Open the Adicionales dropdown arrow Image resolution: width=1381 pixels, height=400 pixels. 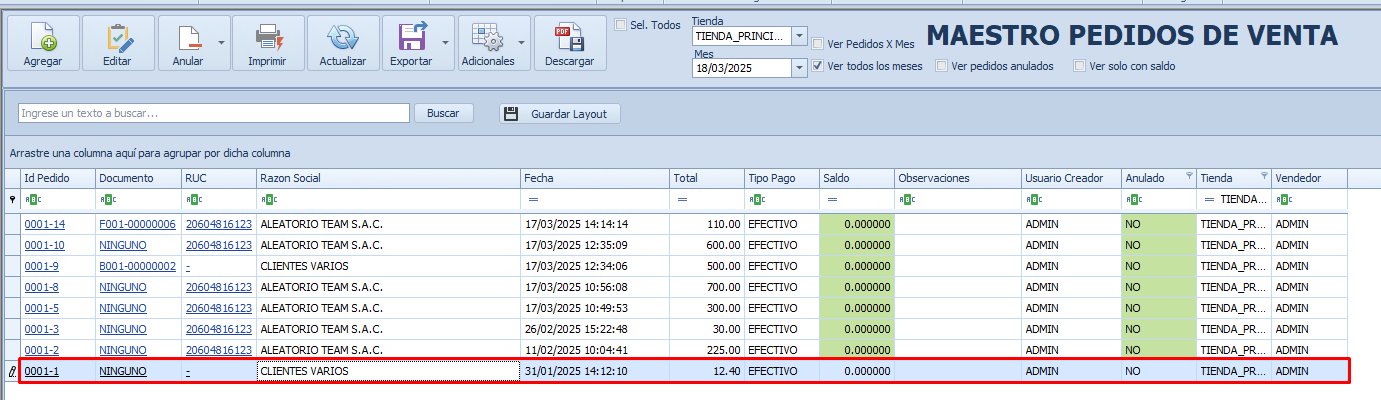point(523,44)
